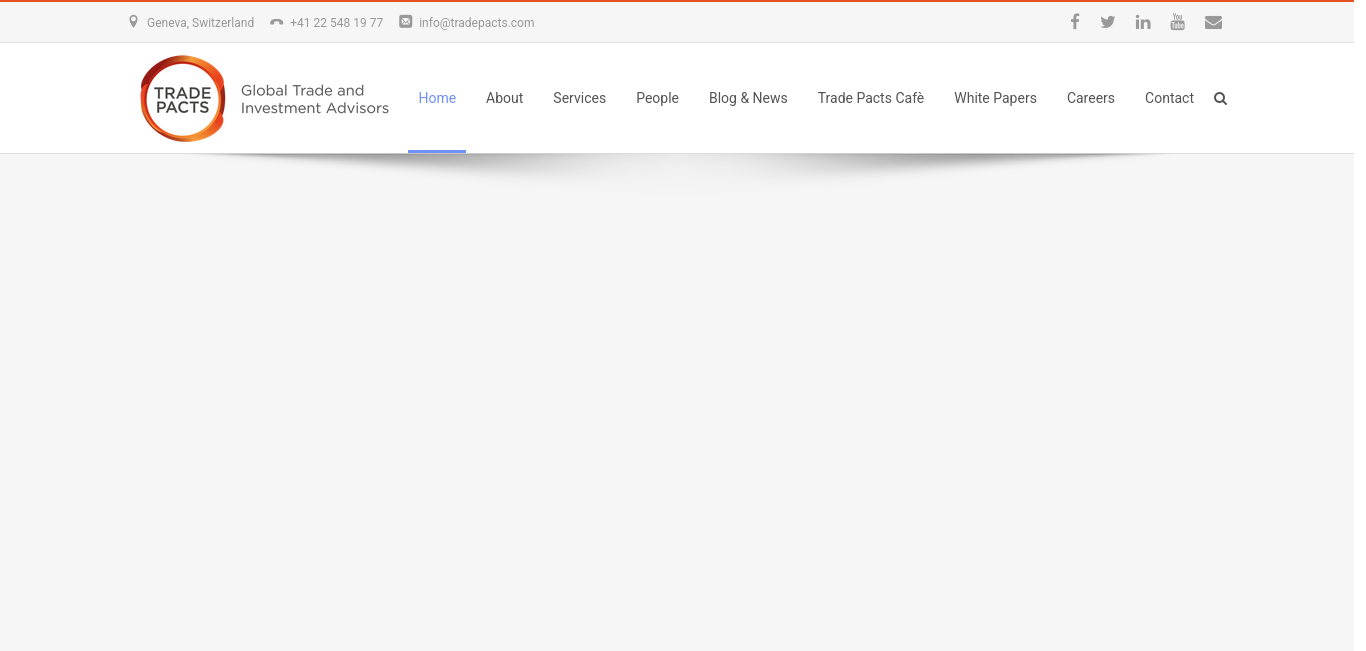Open the Services menu
1366x651 pixels.
[579, 98]
